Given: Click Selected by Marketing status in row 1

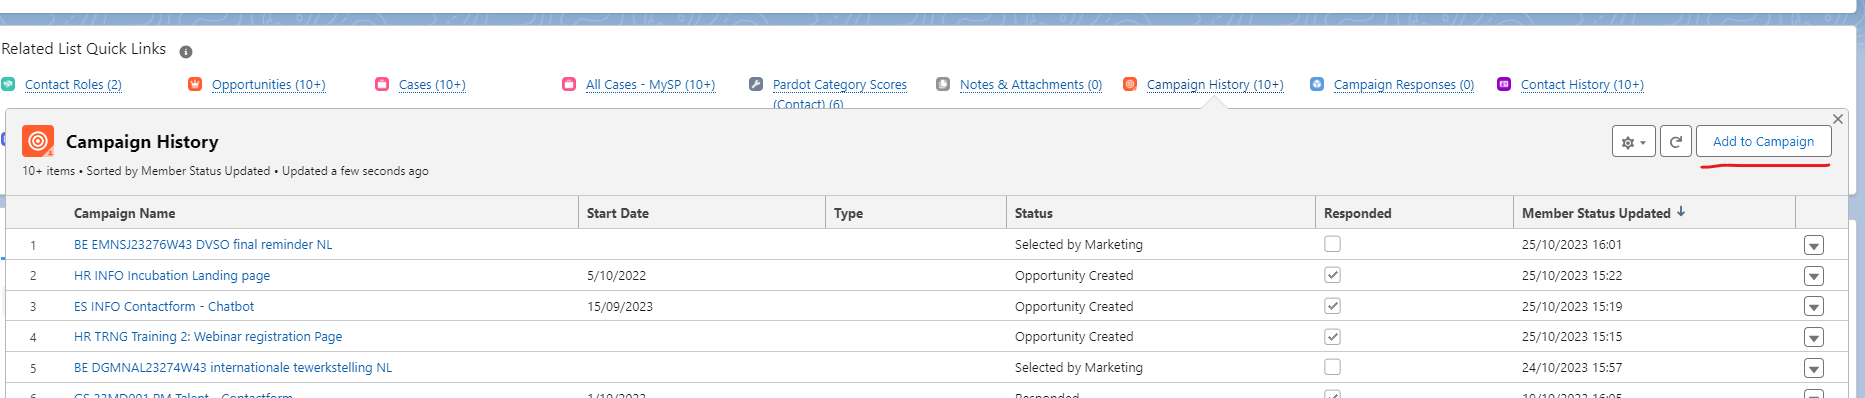Looking at the screenshot, I should (x=1079, y=245).
